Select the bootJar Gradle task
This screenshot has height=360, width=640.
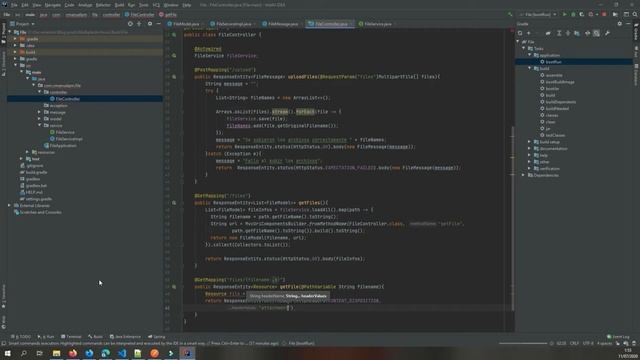pyautogui.click(x=552, y=89)
